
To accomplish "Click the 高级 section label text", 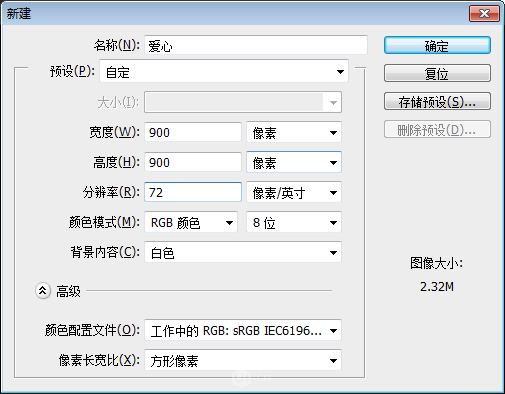I will (68, 291).
